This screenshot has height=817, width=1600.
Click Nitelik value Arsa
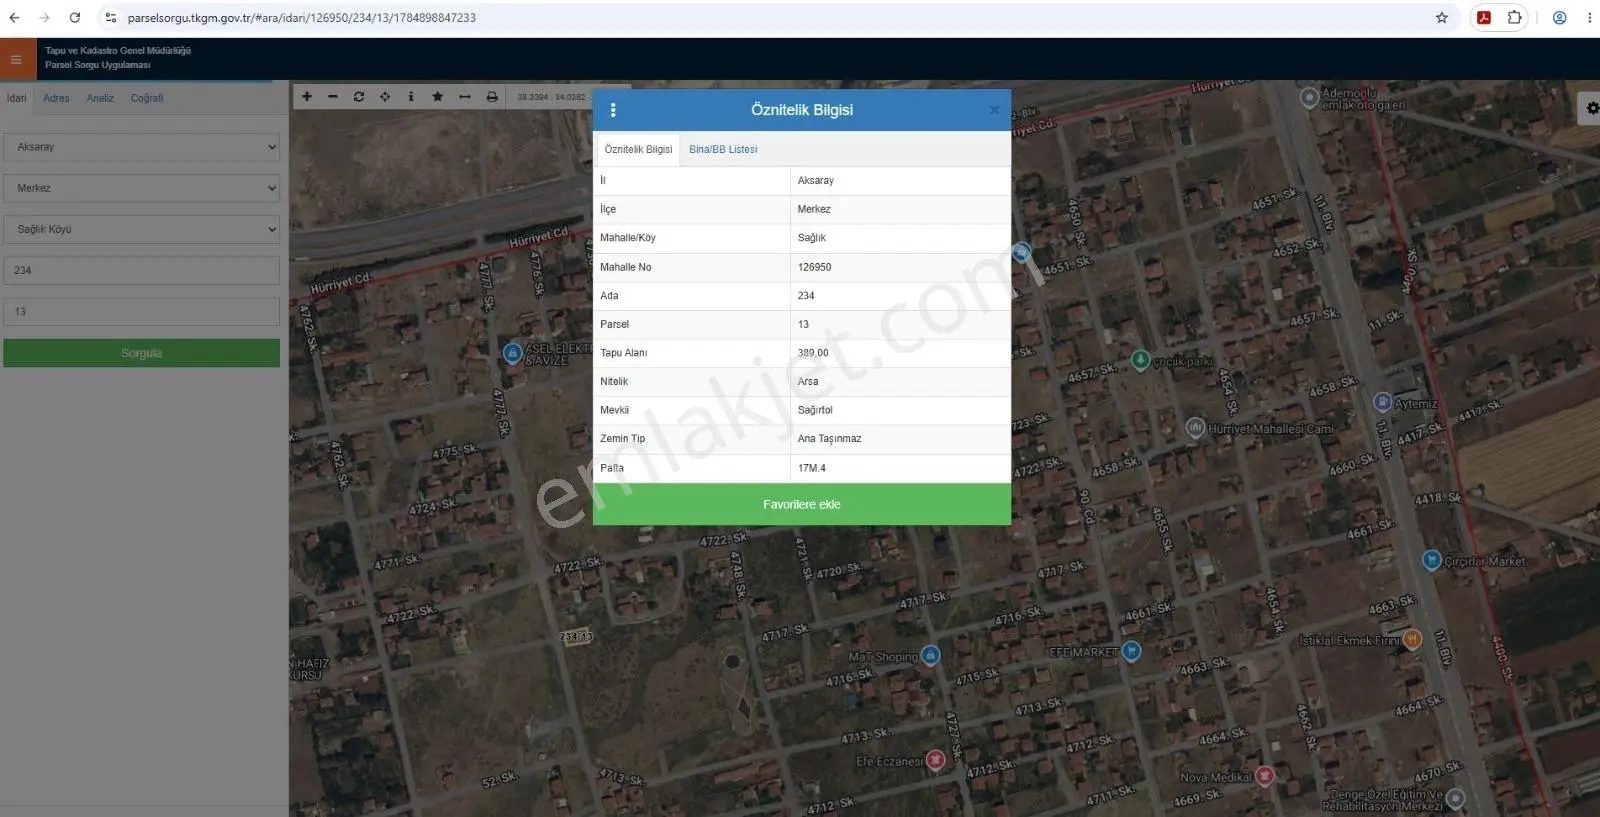click(808, 381)
